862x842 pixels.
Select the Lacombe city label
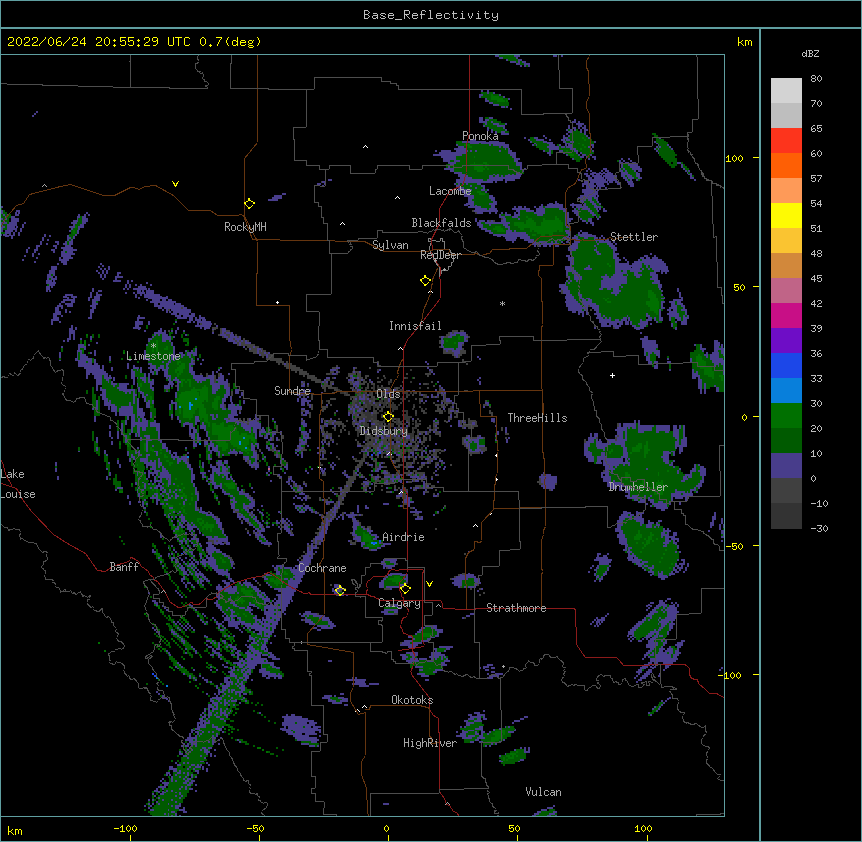point(450,191)
